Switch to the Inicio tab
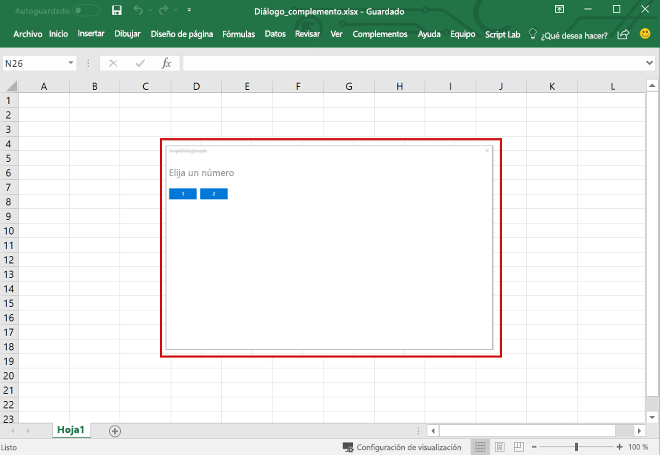 tap(59, 34)
